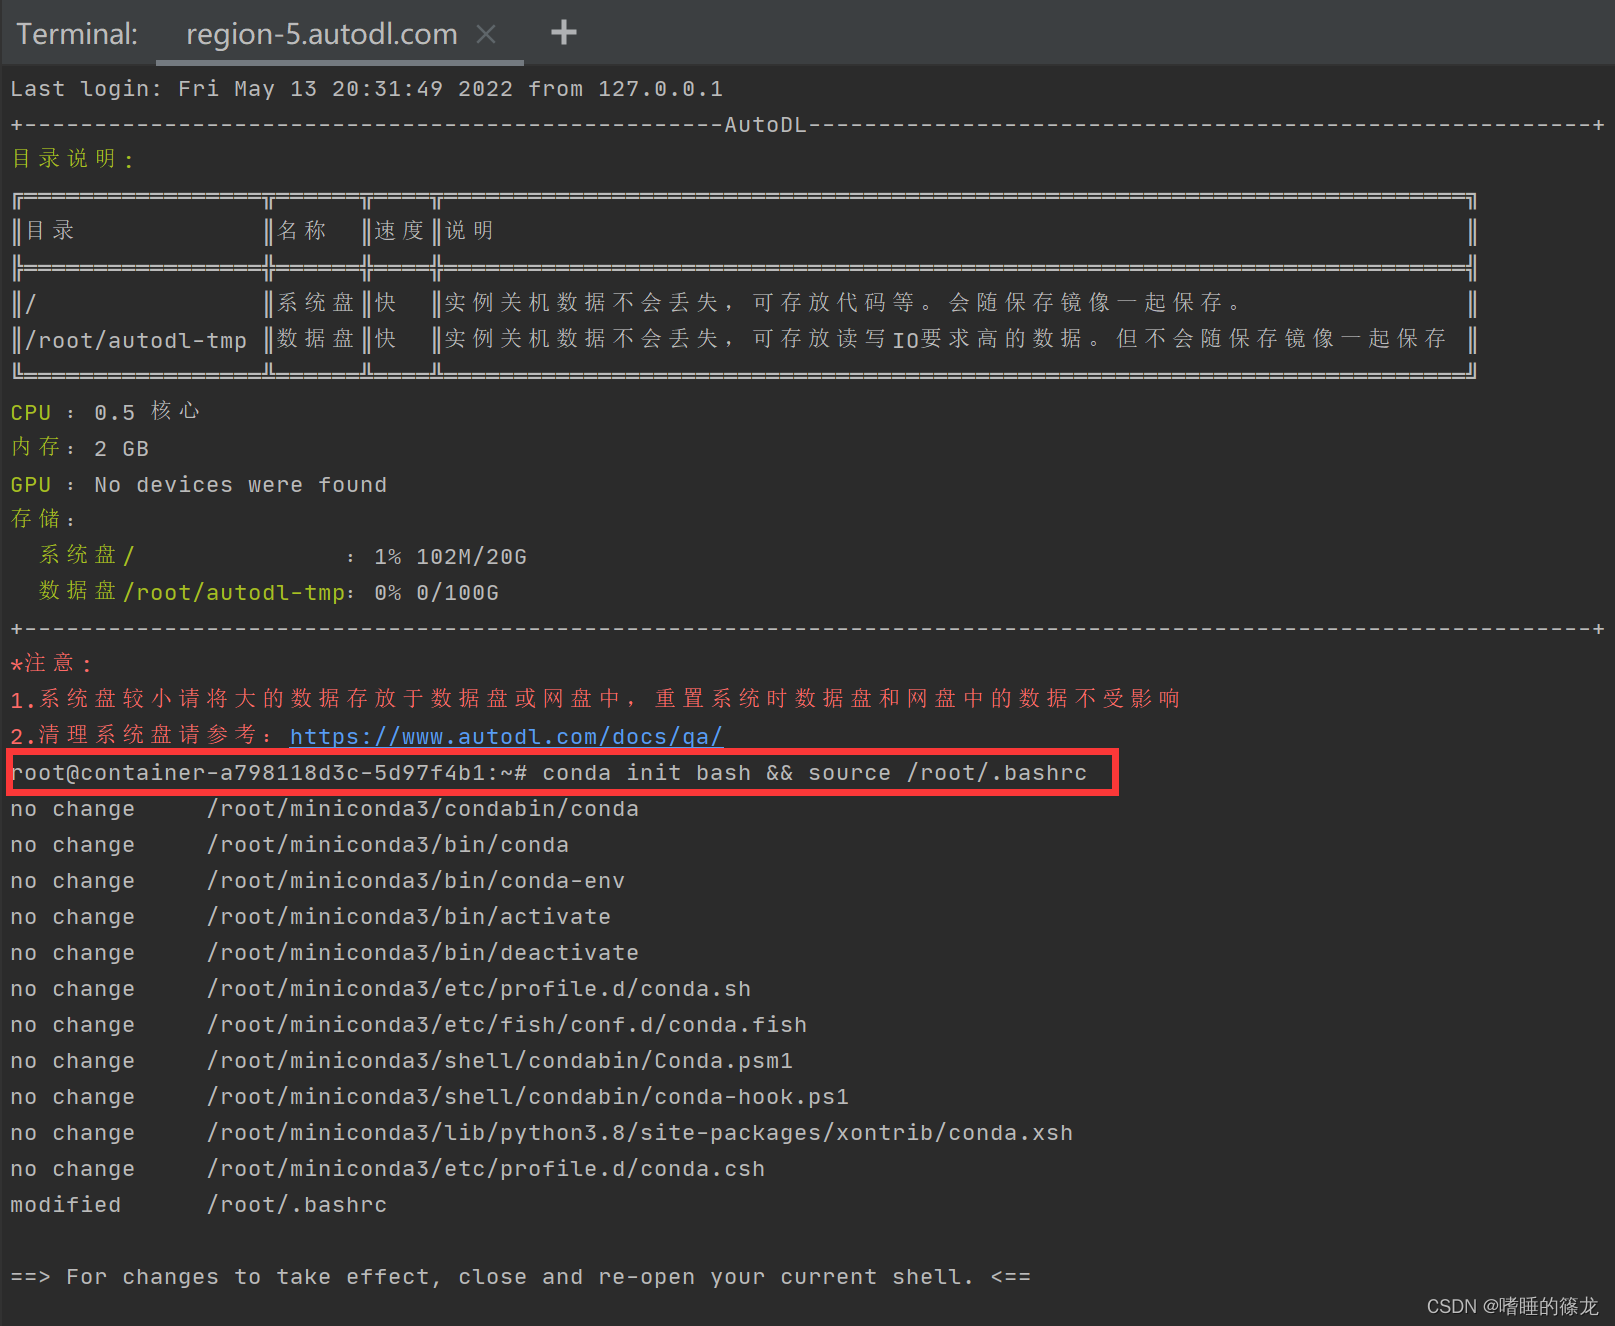Click the '/root/miniconda3/bin/deactivate' path
Image resolution: width=1615 pixels, height=1326 pixels.
(x=423, y=953)
